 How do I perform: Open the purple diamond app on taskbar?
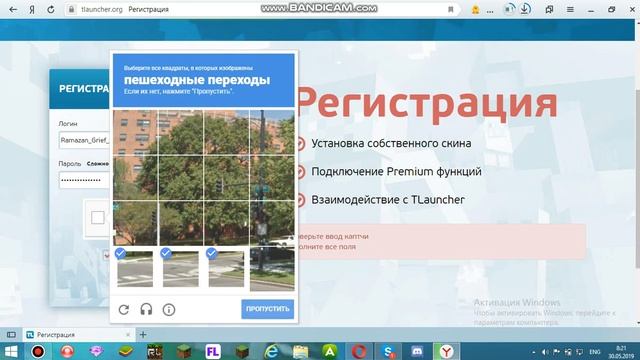(96, 351)
